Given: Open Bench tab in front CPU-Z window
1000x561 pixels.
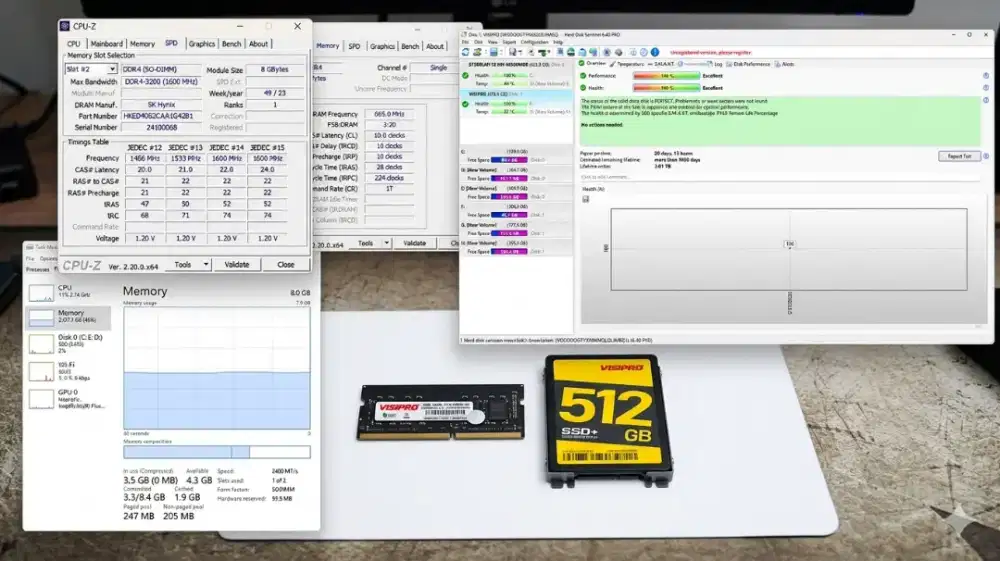Looking at the screenshot, I should 232,44.
